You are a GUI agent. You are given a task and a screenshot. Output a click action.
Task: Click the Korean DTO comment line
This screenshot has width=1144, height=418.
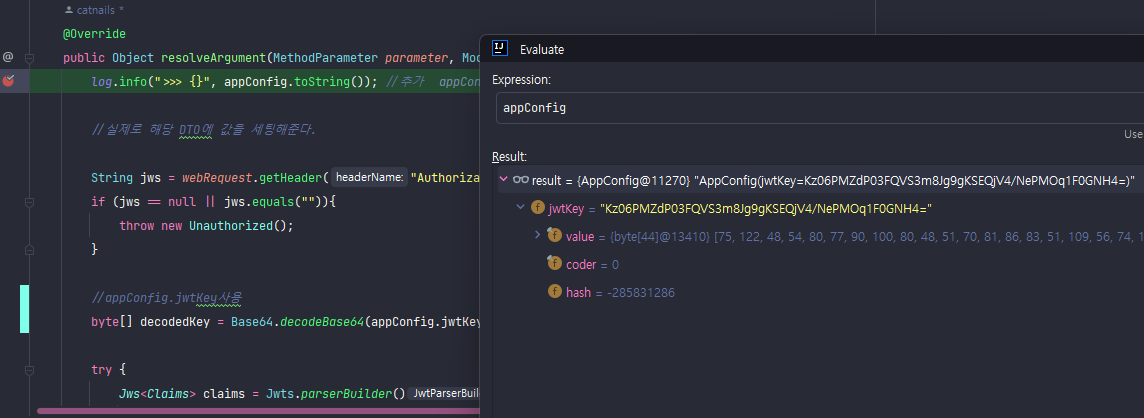point(204,130)
